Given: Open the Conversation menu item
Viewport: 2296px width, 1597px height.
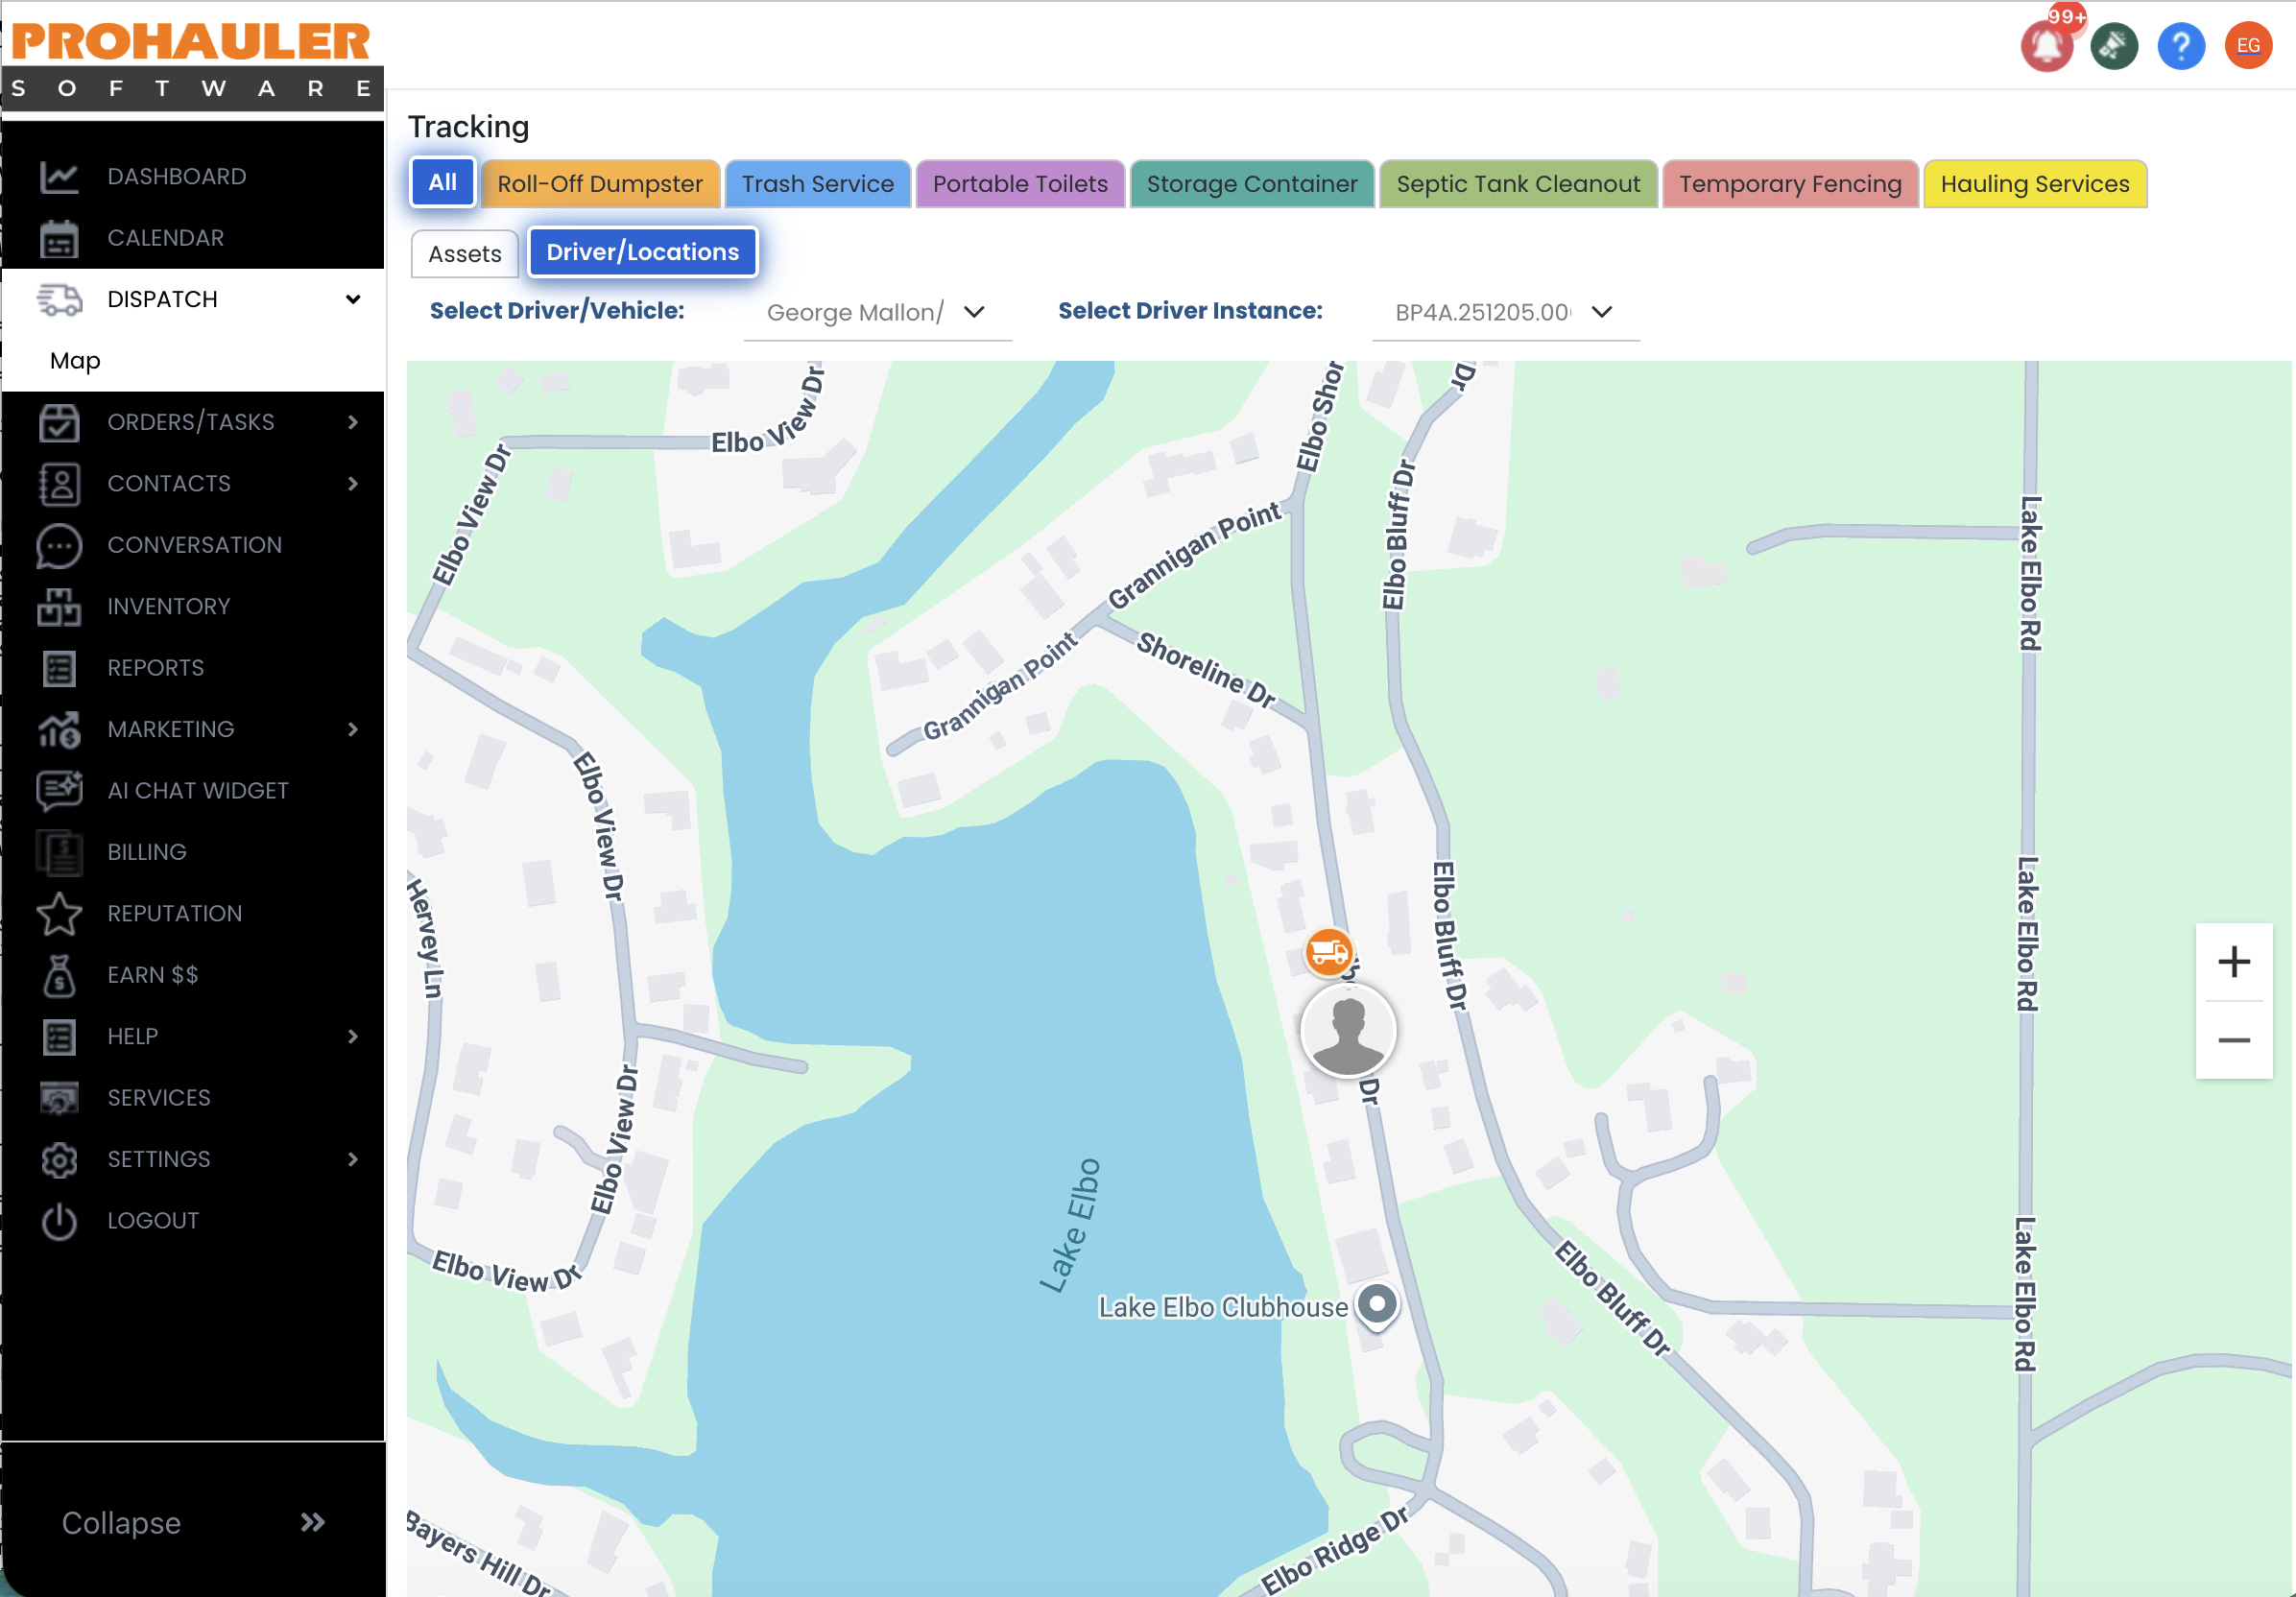Looking at the screenshot, I should click(195, 545).
